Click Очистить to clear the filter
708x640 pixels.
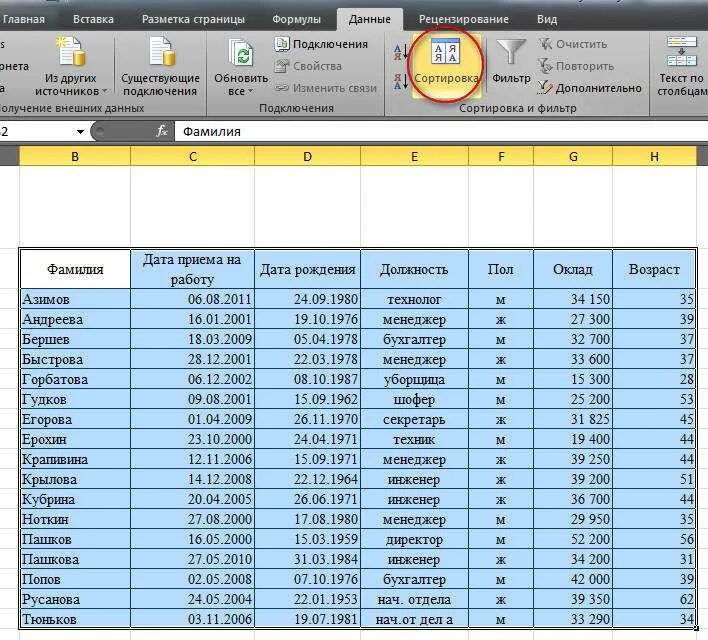573,44
